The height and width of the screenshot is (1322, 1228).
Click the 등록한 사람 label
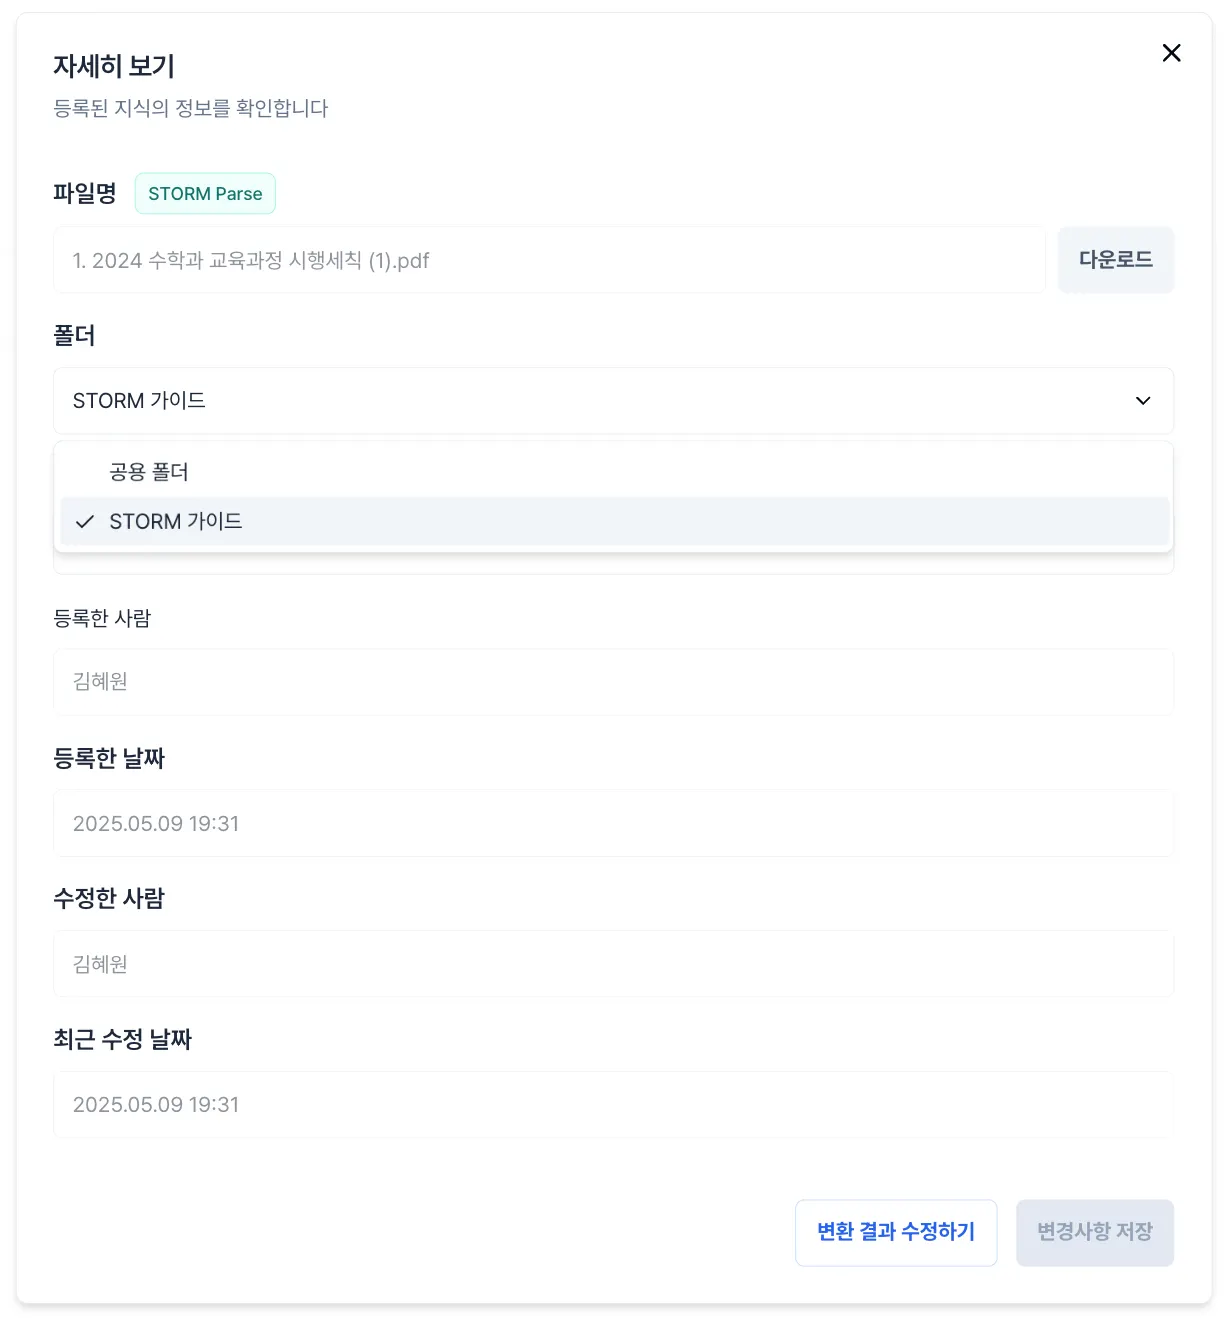tap(102, 619)
